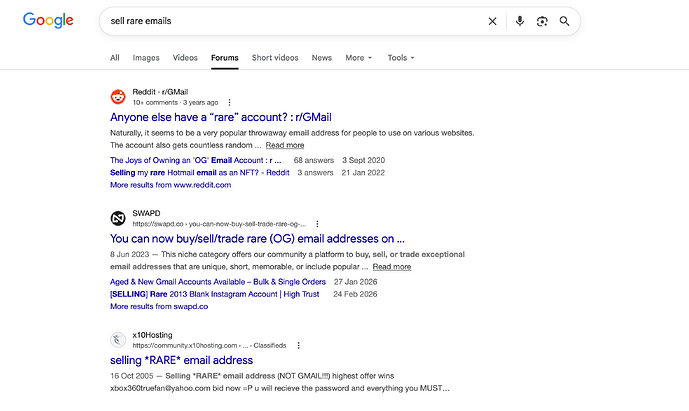Open three-dot menu for the Reddit result
The height and width of the screenshot is (411, 689).
pyautogui.click(x=229, y=102)
